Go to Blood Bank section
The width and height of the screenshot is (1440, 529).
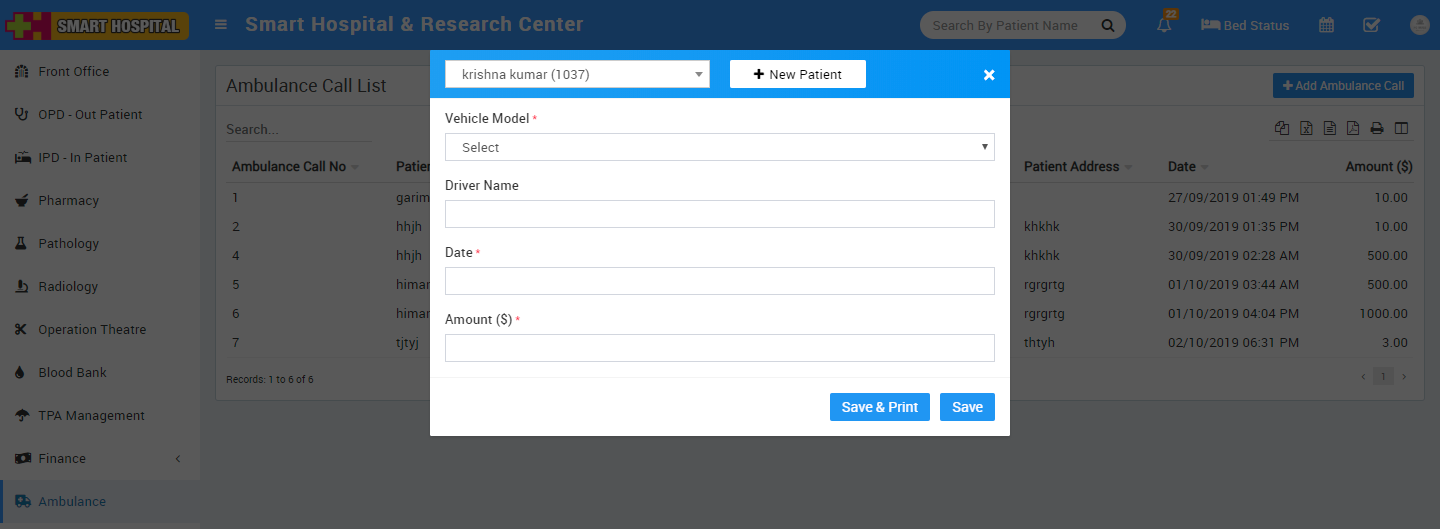click(x=72, y=373)
